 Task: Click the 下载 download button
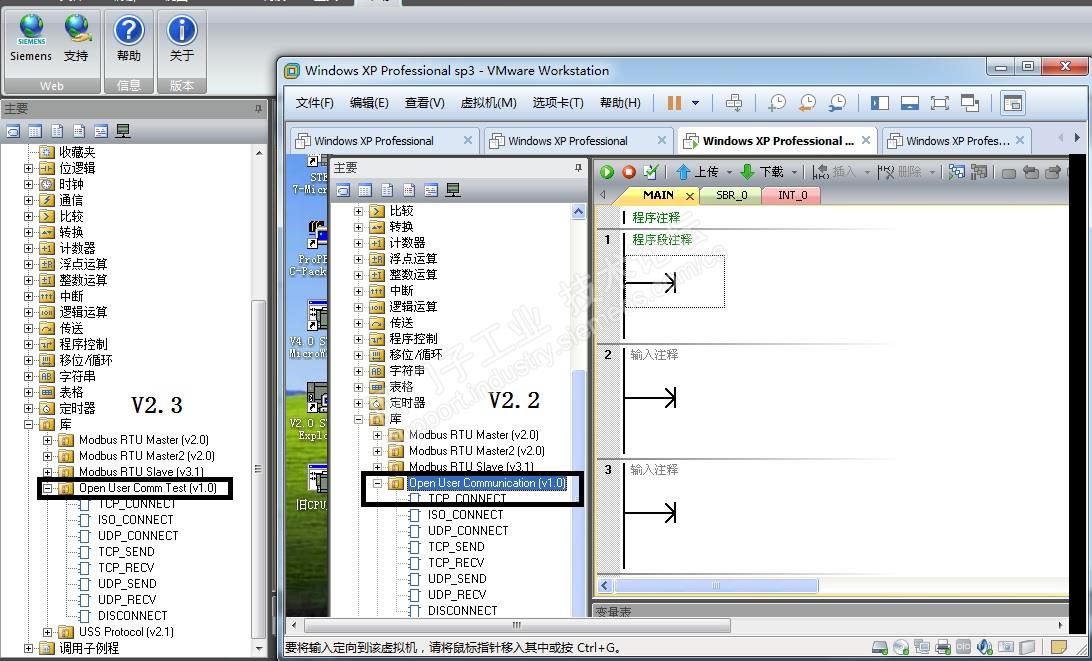(x=761, y=171)
